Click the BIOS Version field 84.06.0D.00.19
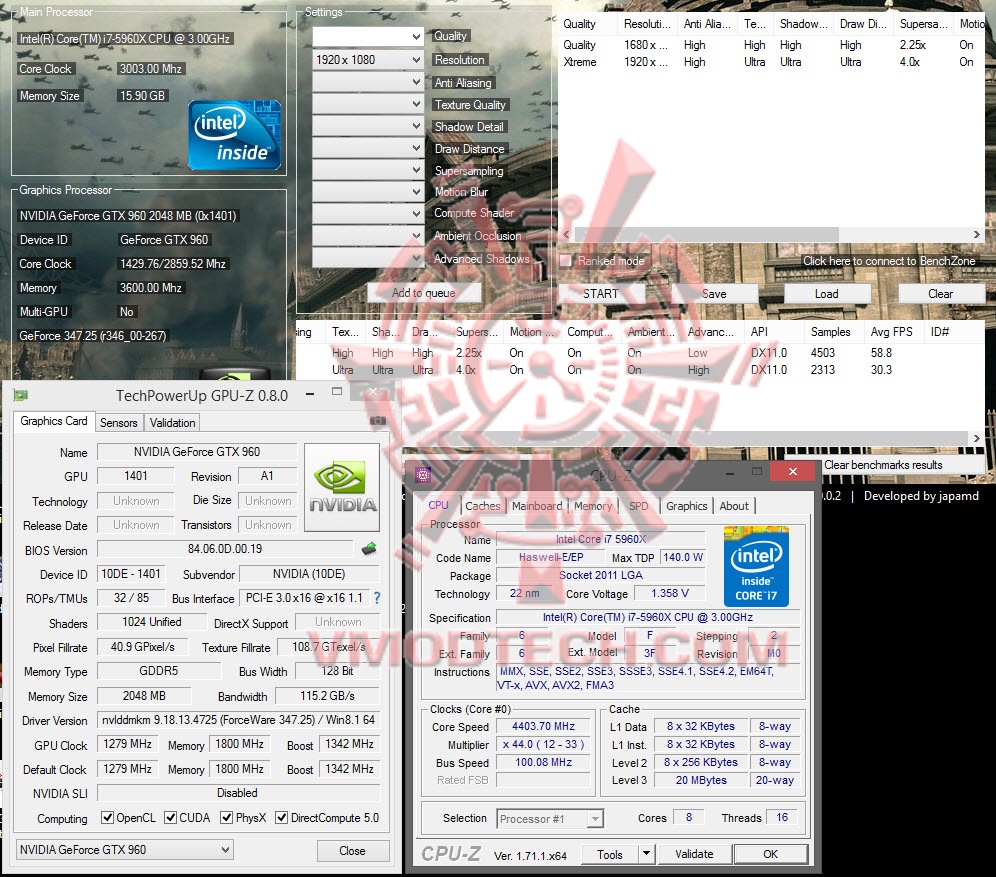This screenshot has width=996, height=877. [225, 549]
